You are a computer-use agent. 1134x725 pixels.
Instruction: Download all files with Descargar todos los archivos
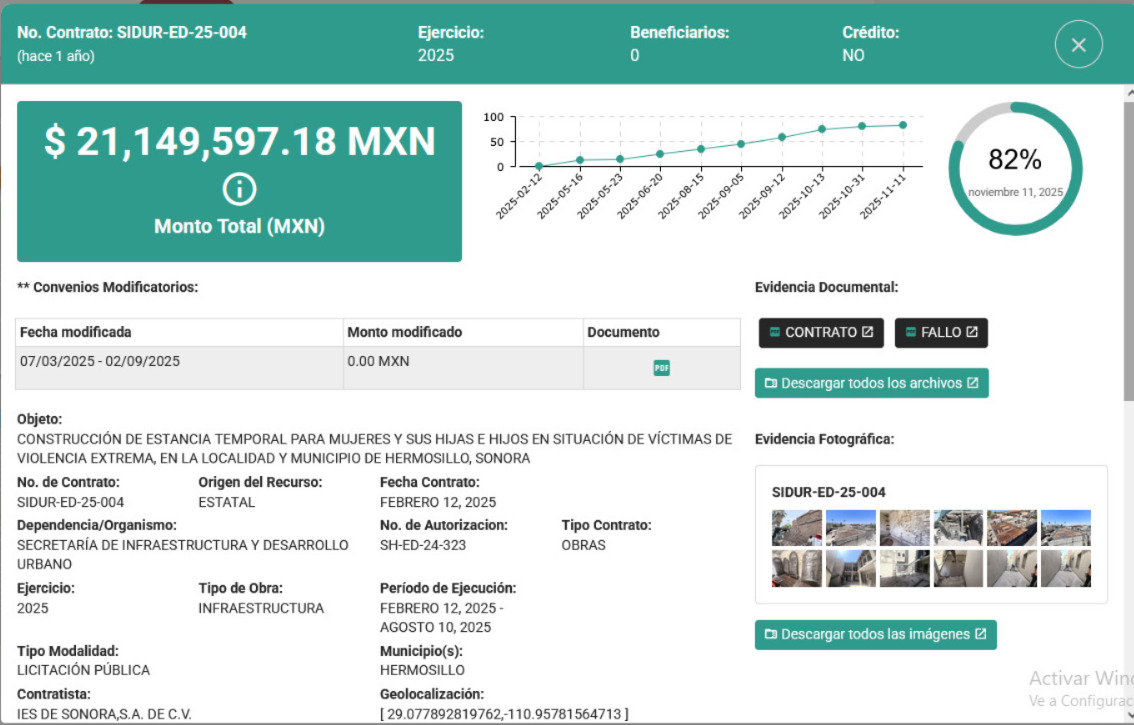click(871, 383)
